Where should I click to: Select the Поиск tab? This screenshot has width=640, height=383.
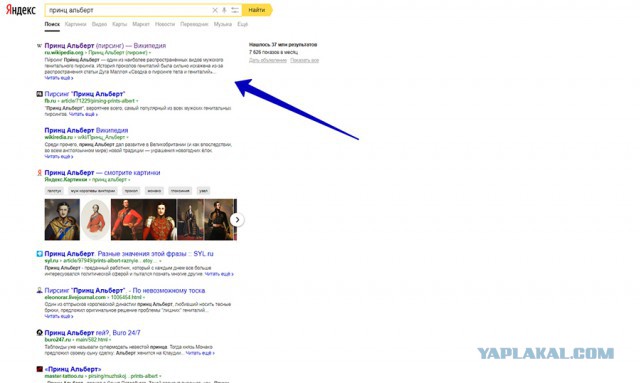pyautogui.click(x=52, y=24)
